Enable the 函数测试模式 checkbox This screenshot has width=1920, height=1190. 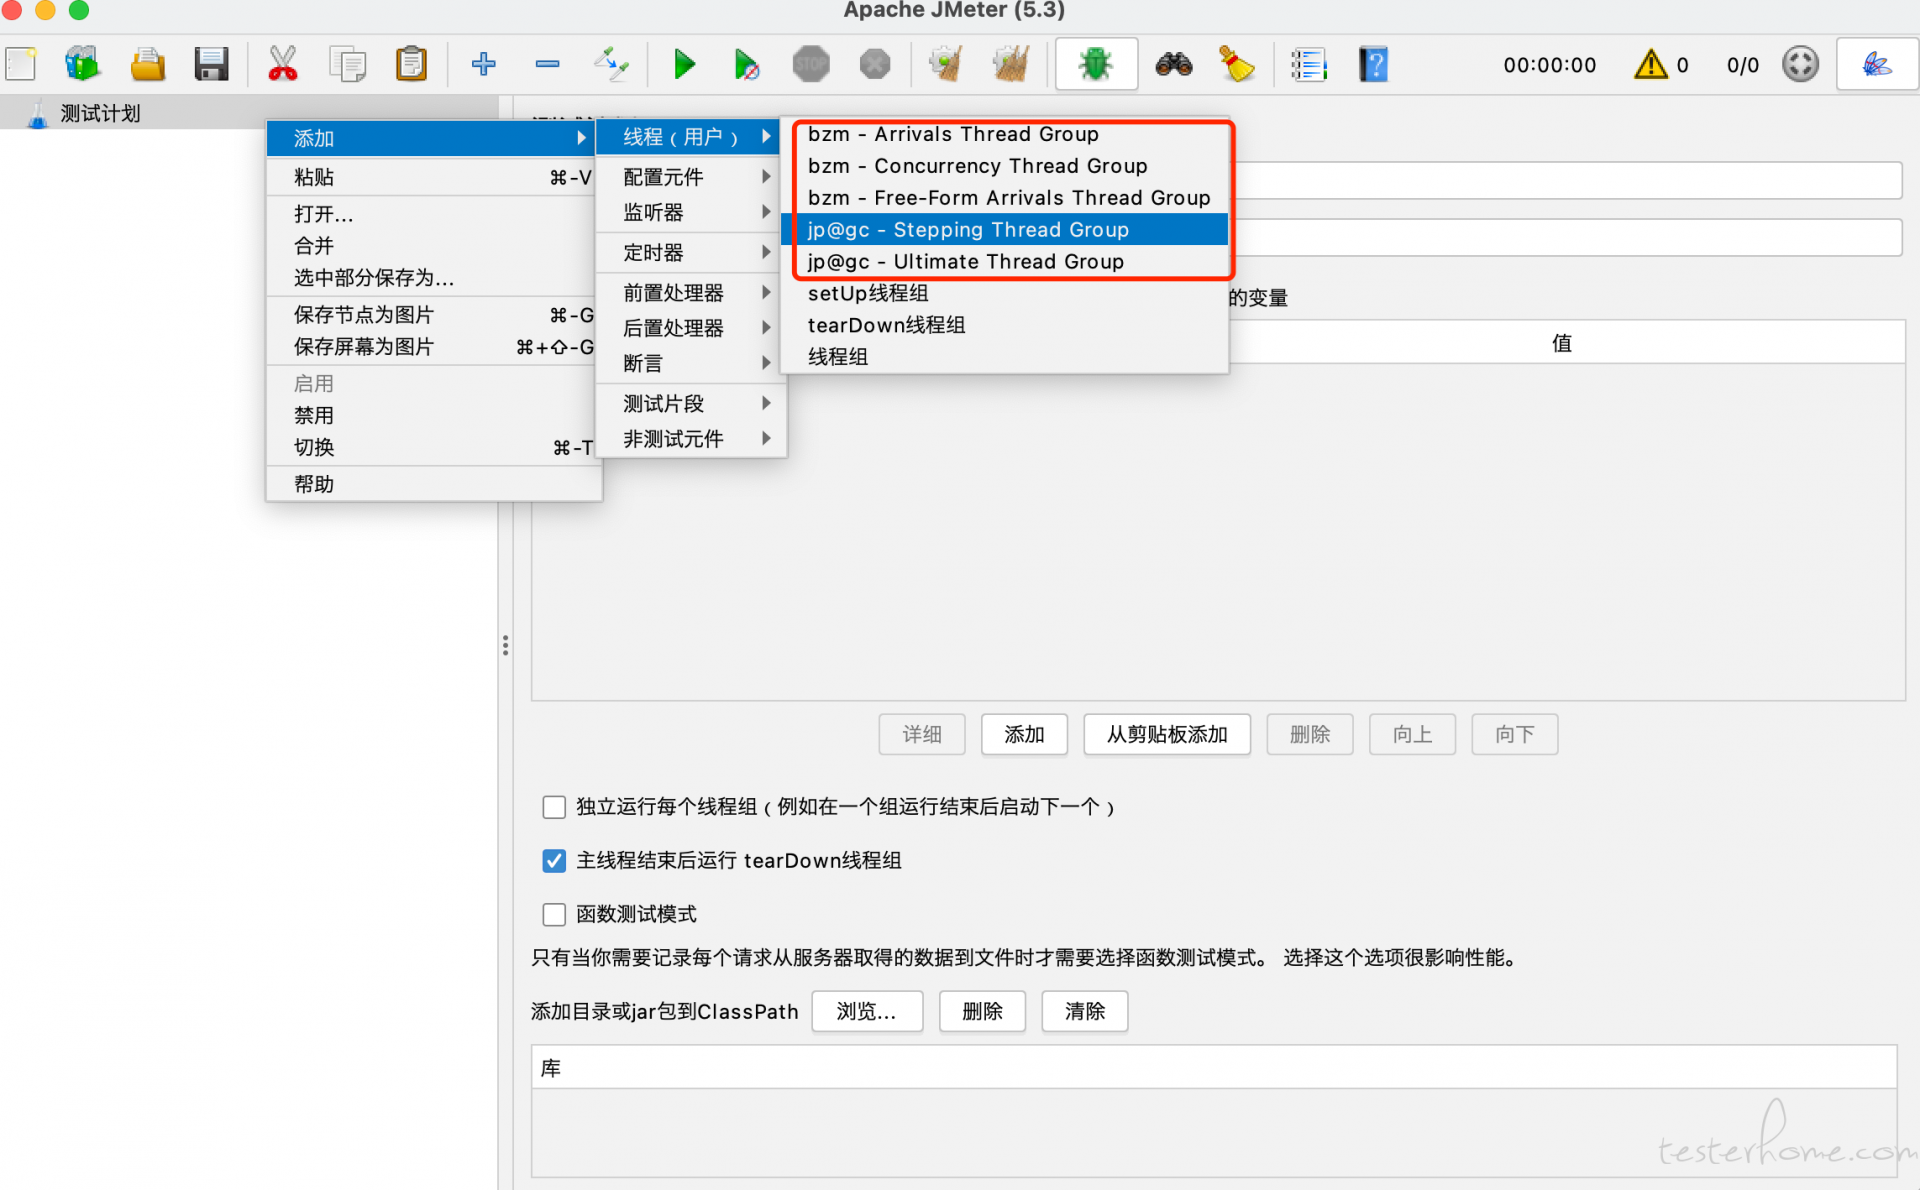click(554, 914)
